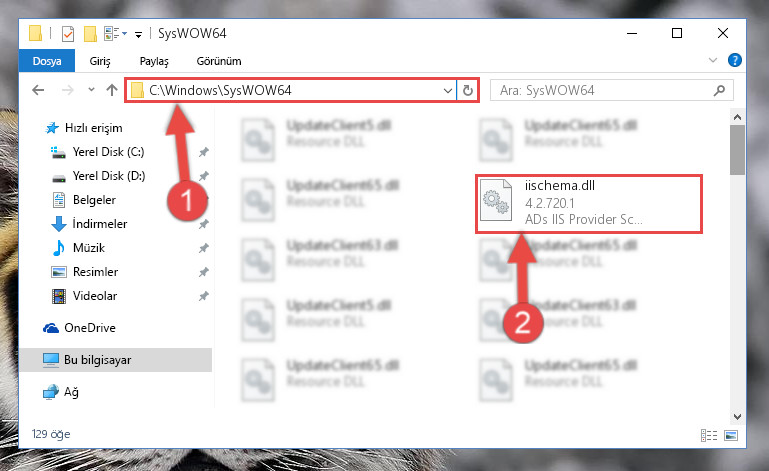769x471 pixels.
Task: Expand the ribbon with the chevron
Action: click(713, 60)
